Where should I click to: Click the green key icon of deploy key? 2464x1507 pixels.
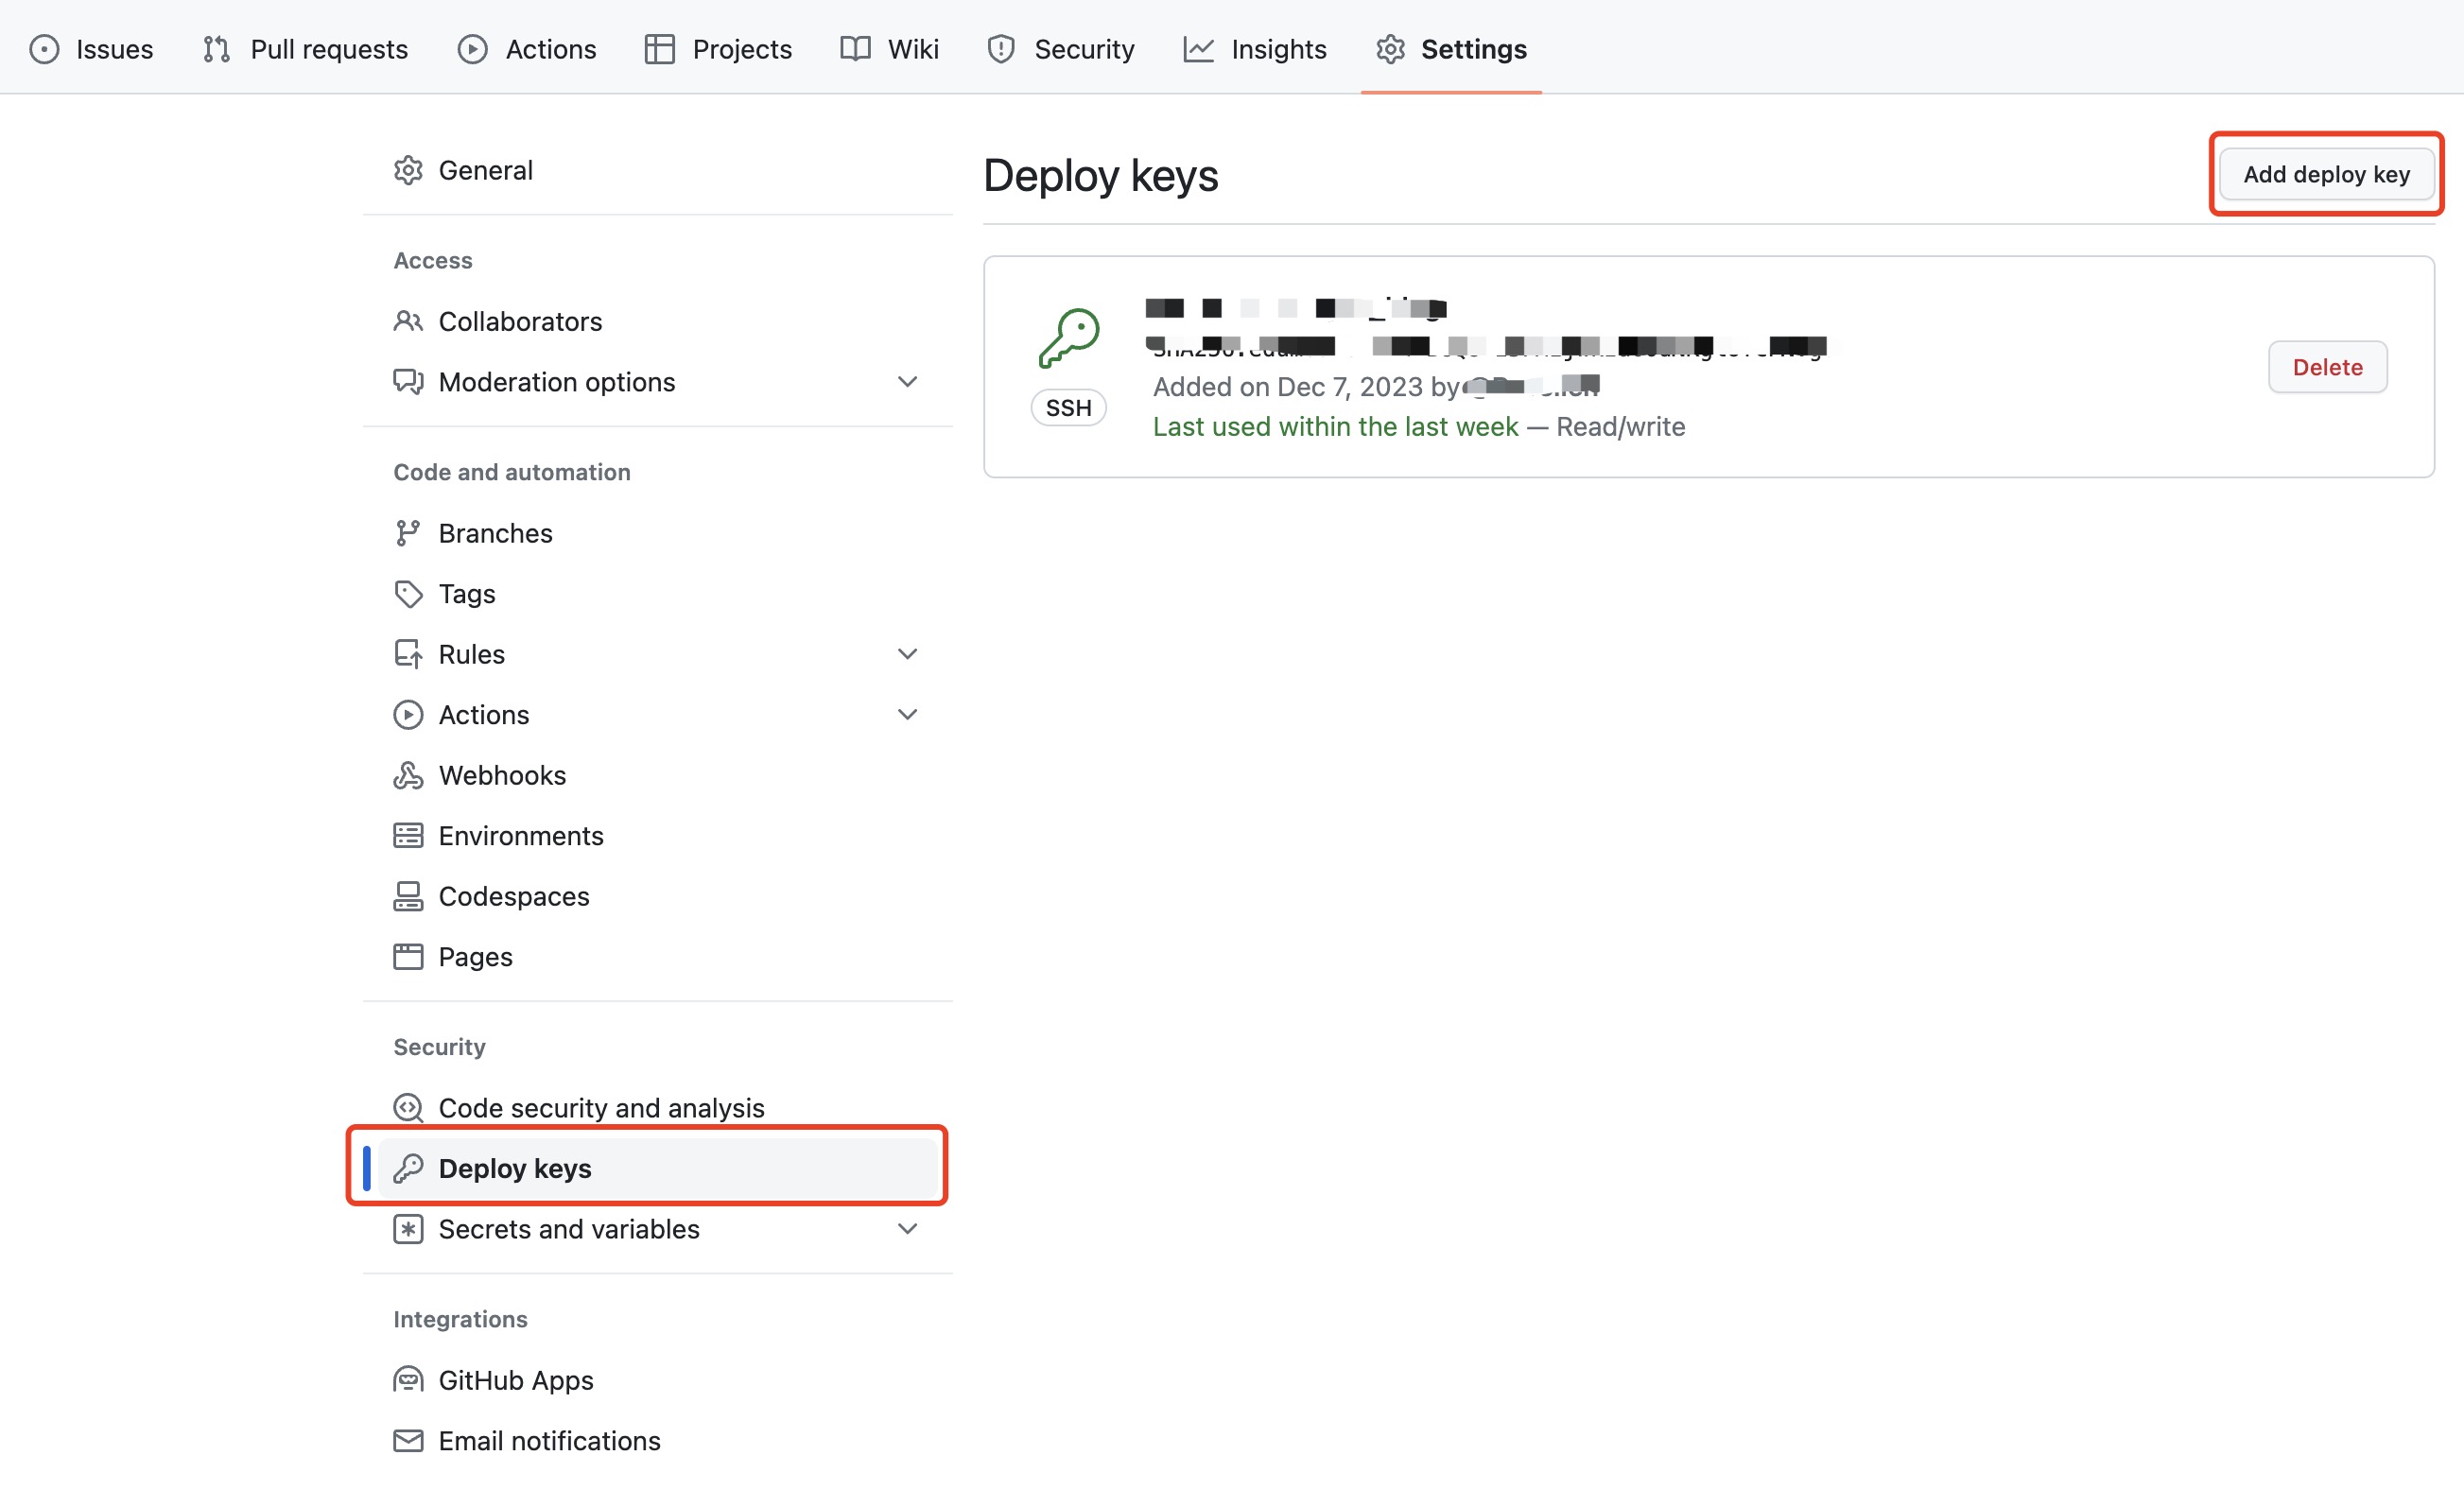[x=1068, y=338]
